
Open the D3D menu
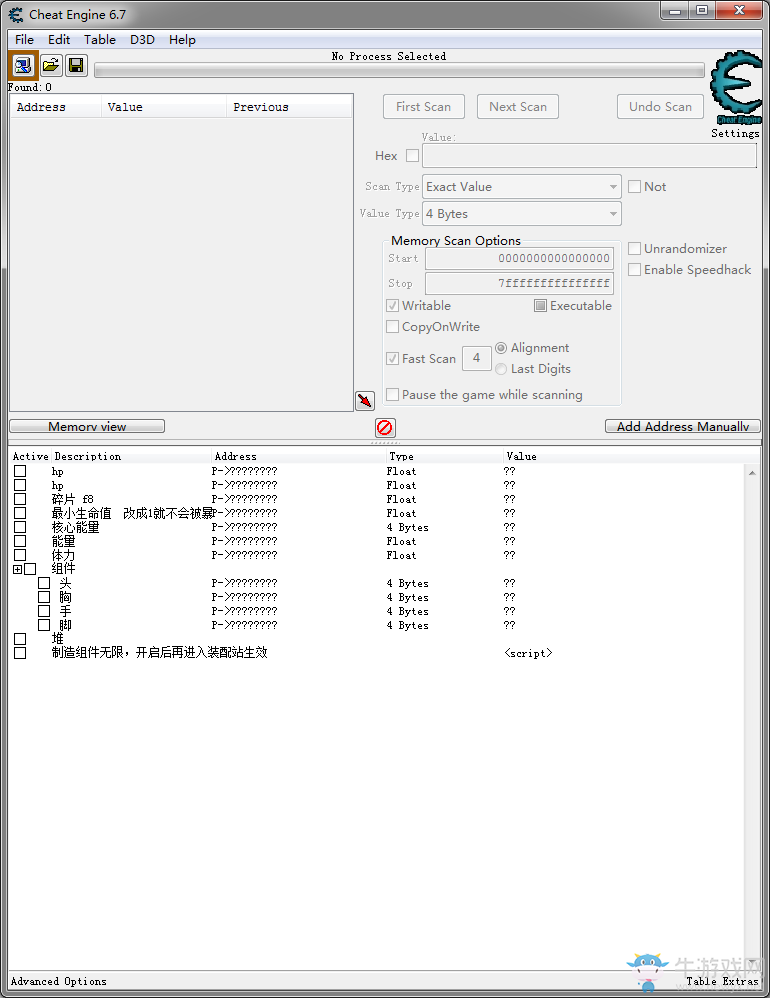pyautogui.click(x=143, y=39)
